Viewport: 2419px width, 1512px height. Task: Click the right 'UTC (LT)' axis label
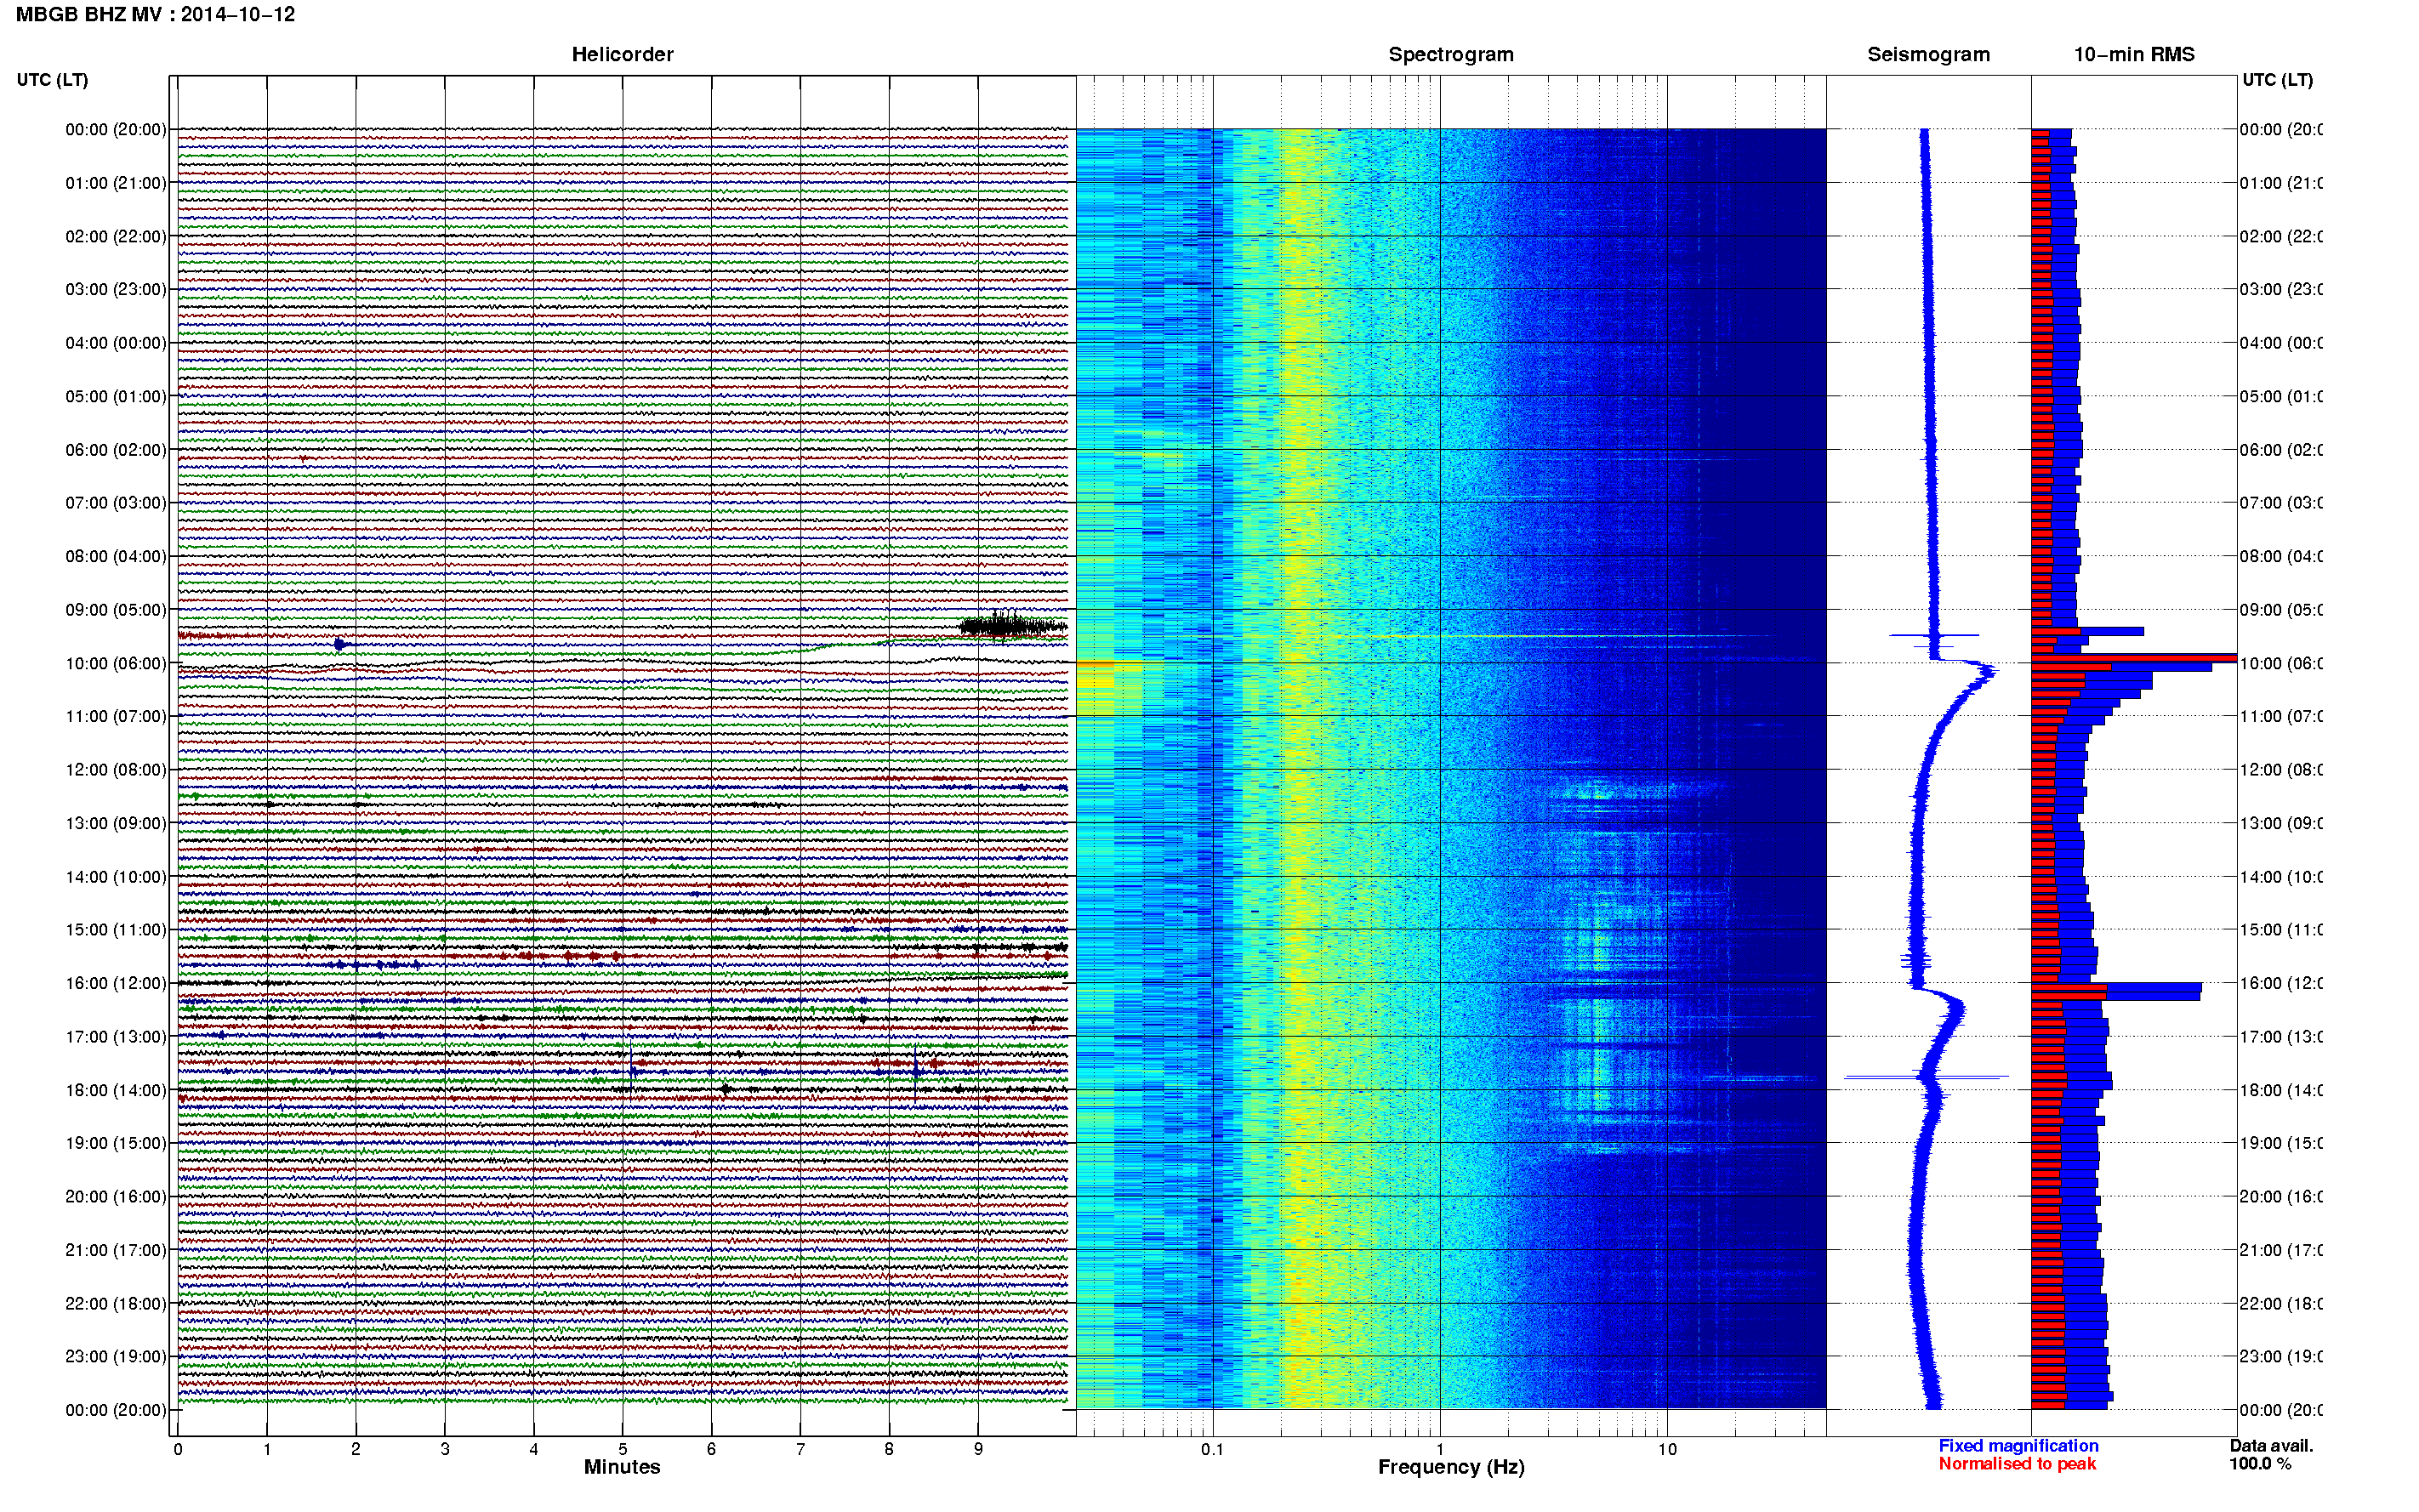pyautogui.click(x=2277, y=80)
